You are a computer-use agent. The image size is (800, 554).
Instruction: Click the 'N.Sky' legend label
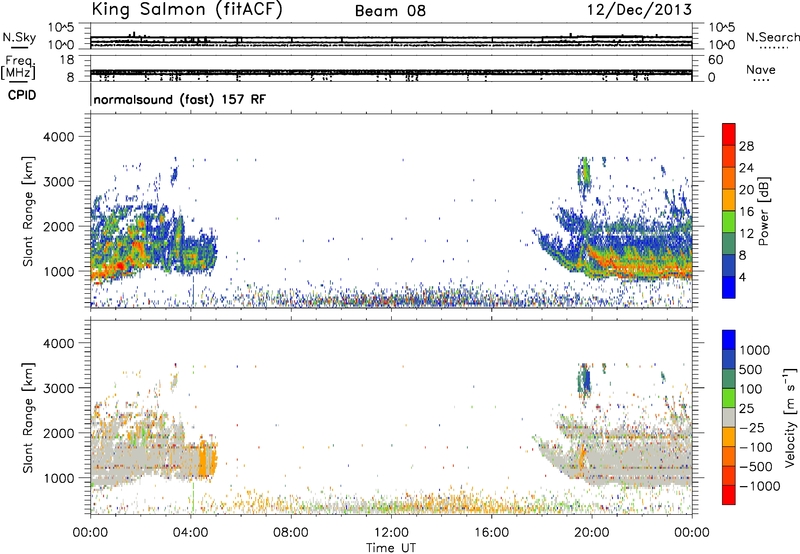coord(19,37)
